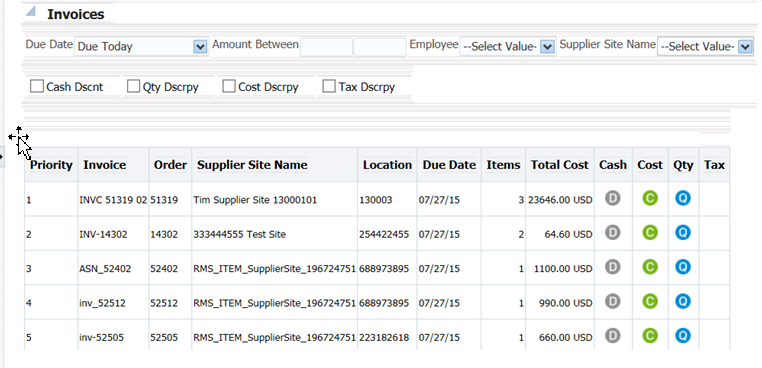Click the Cost discrepancy icon for inv_52512

pos(650,301)
